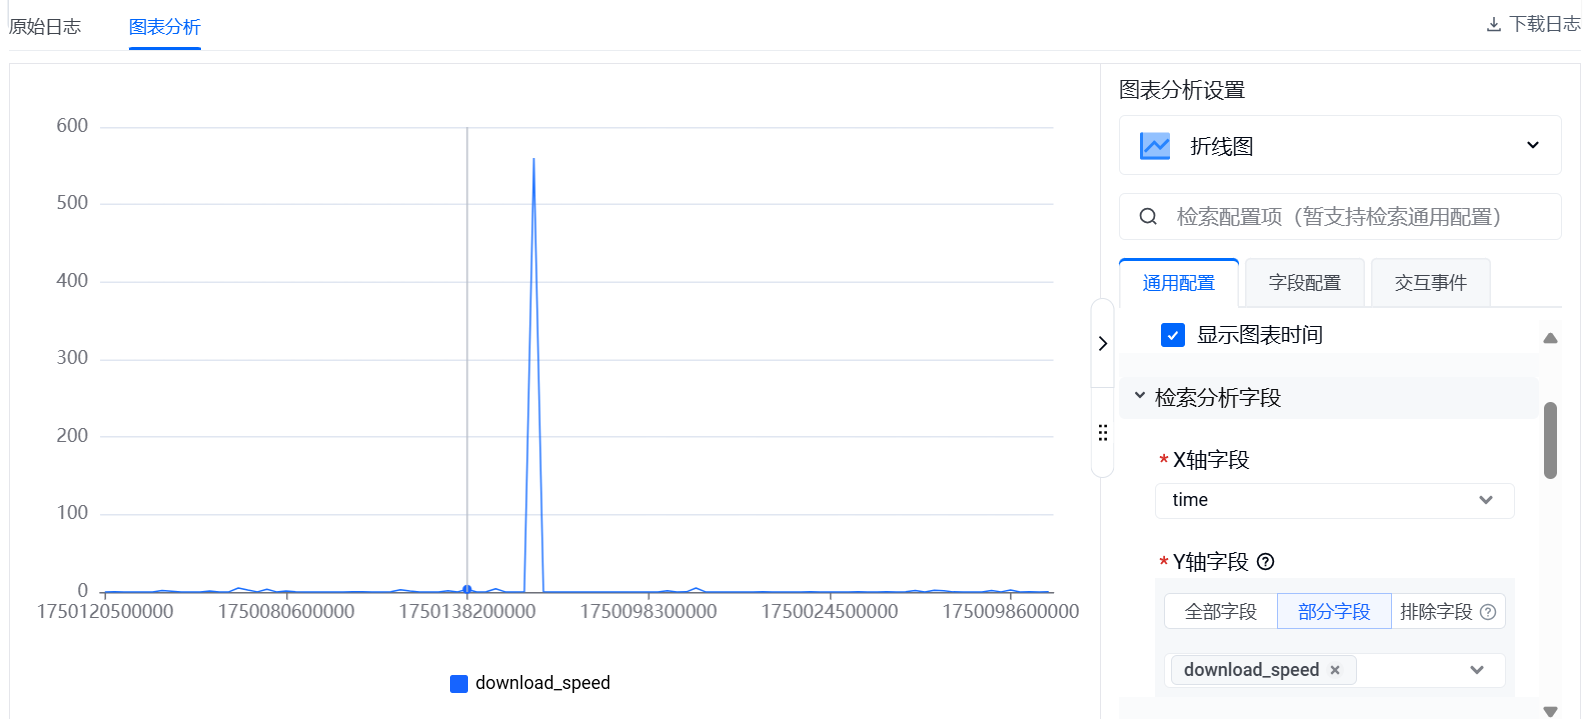This screenshot has height=719, width=1589.
Task: Open the field configuration tab
Action: pos(1304,283)
